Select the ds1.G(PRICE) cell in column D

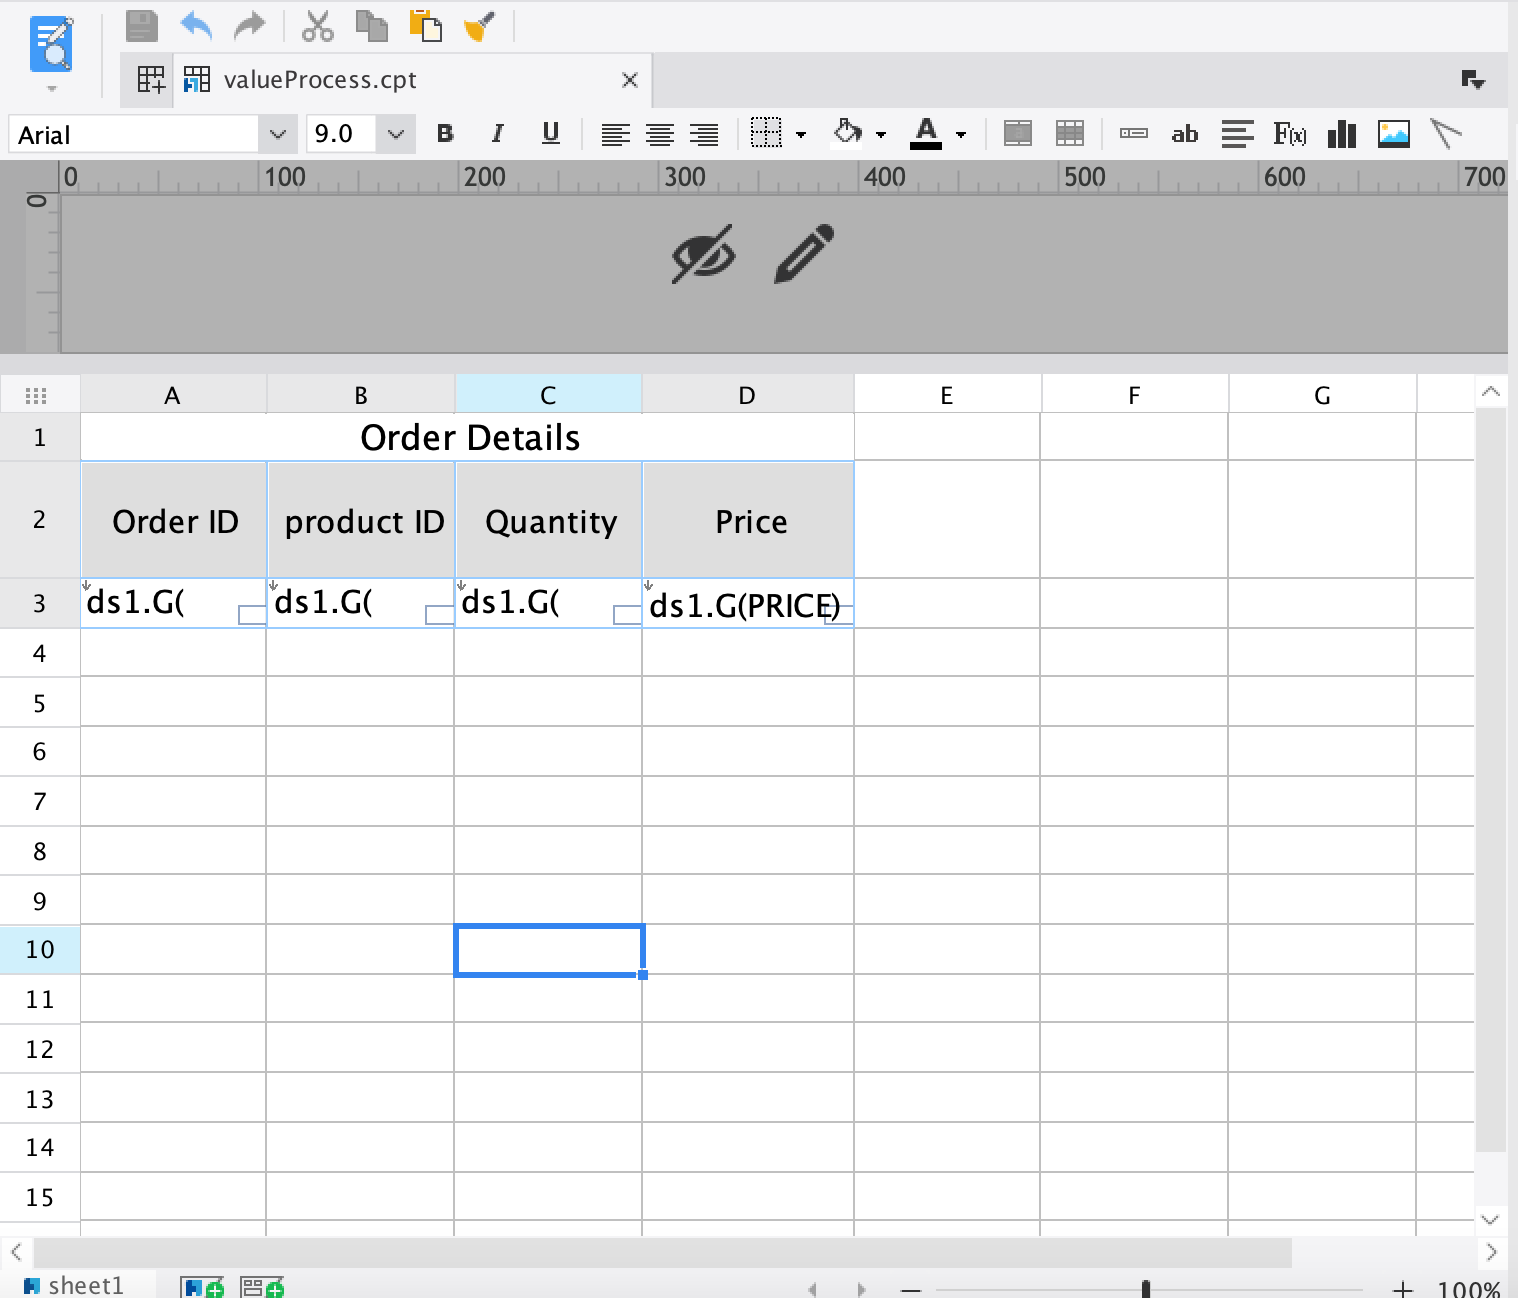click(x=747, y=604)
